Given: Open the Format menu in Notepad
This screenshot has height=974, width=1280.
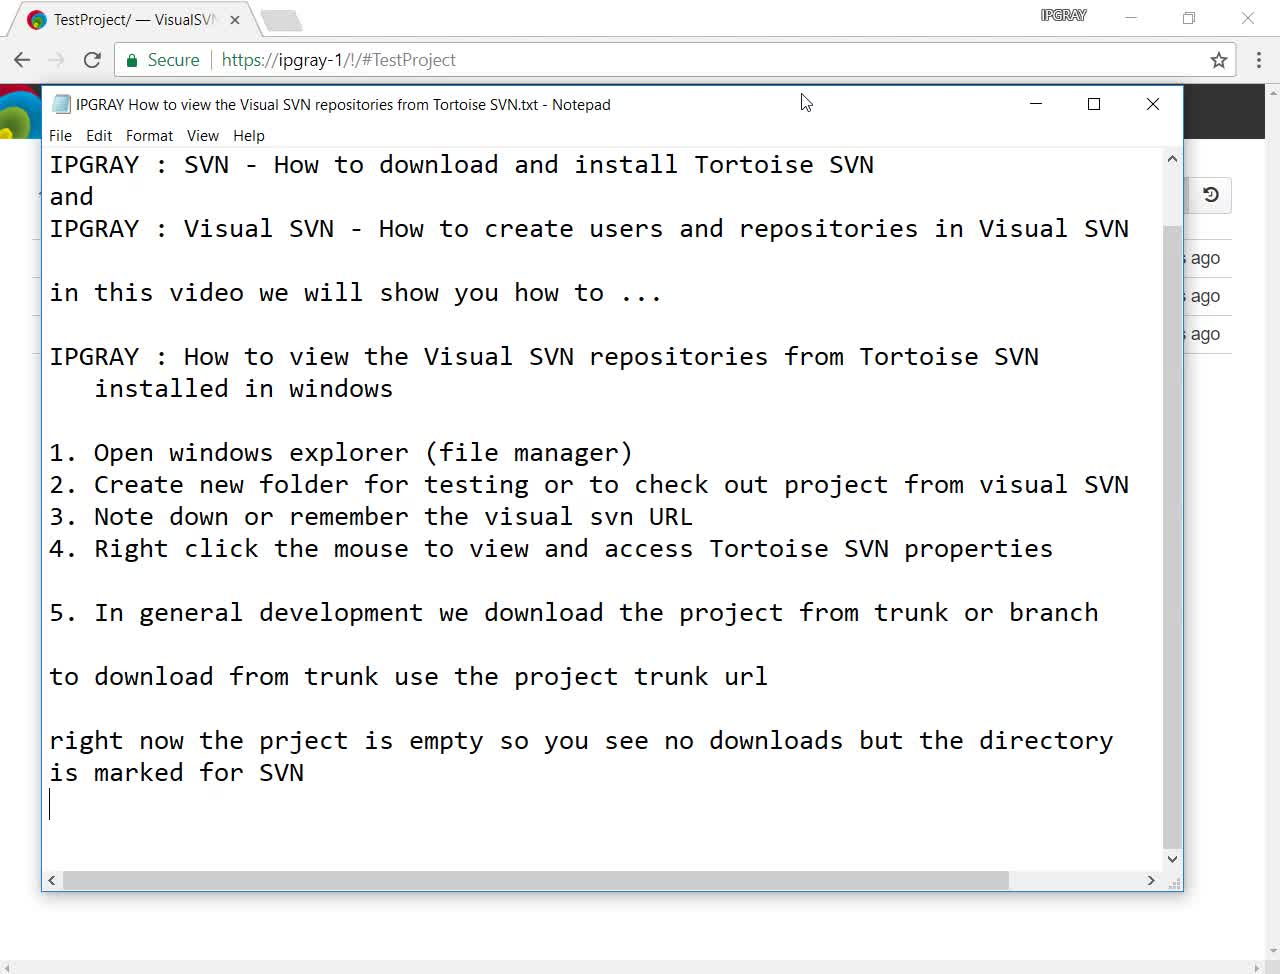Looking at the screenshot, I should 149,136.
